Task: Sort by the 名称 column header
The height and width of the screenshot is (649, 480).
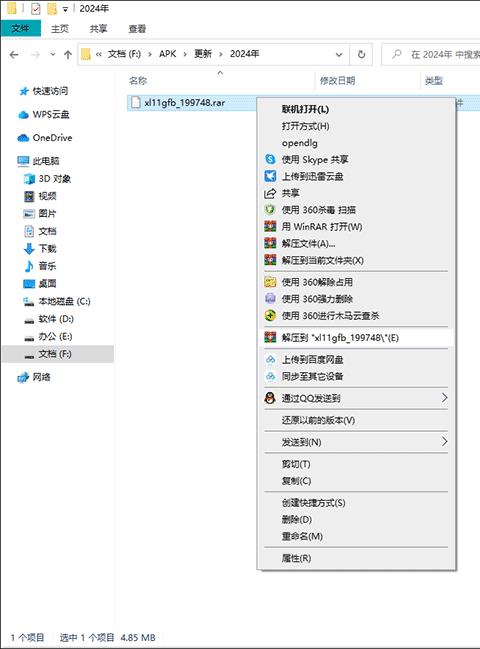Action: pos(138,80)
